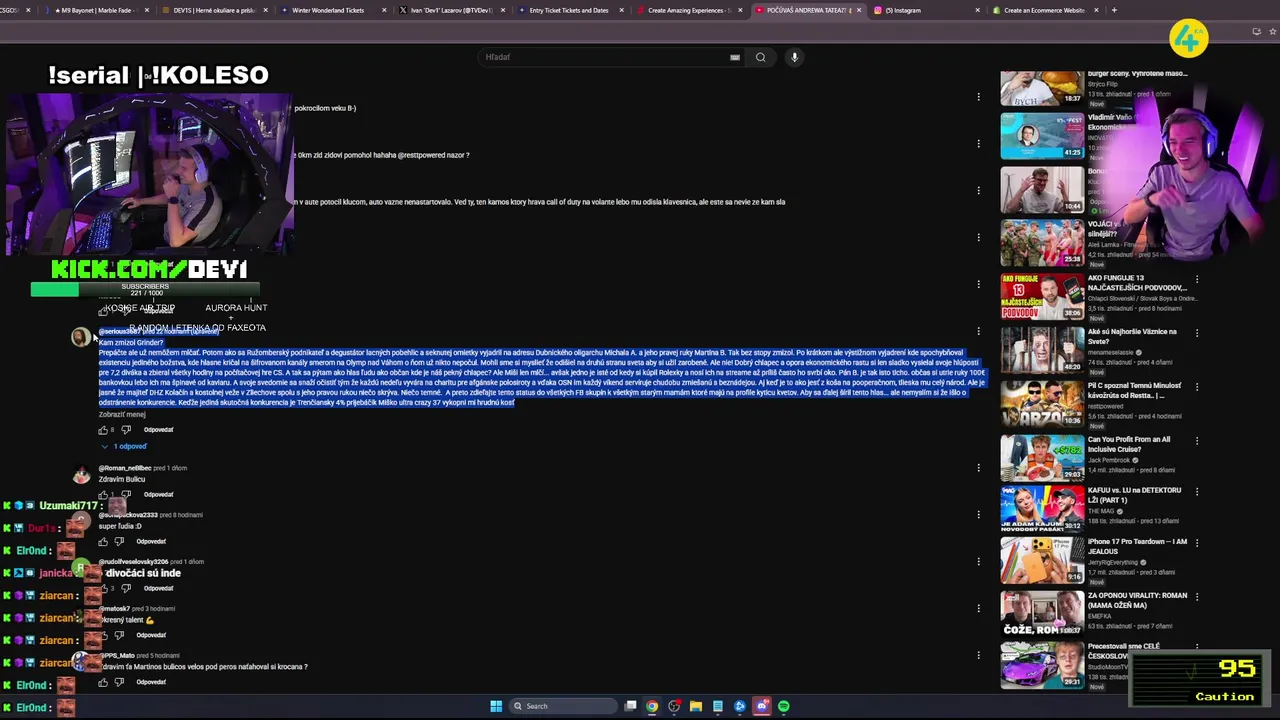
Task: Open more options for 'Kam zmizol Grinder?' comment
Action: [978, 331]
